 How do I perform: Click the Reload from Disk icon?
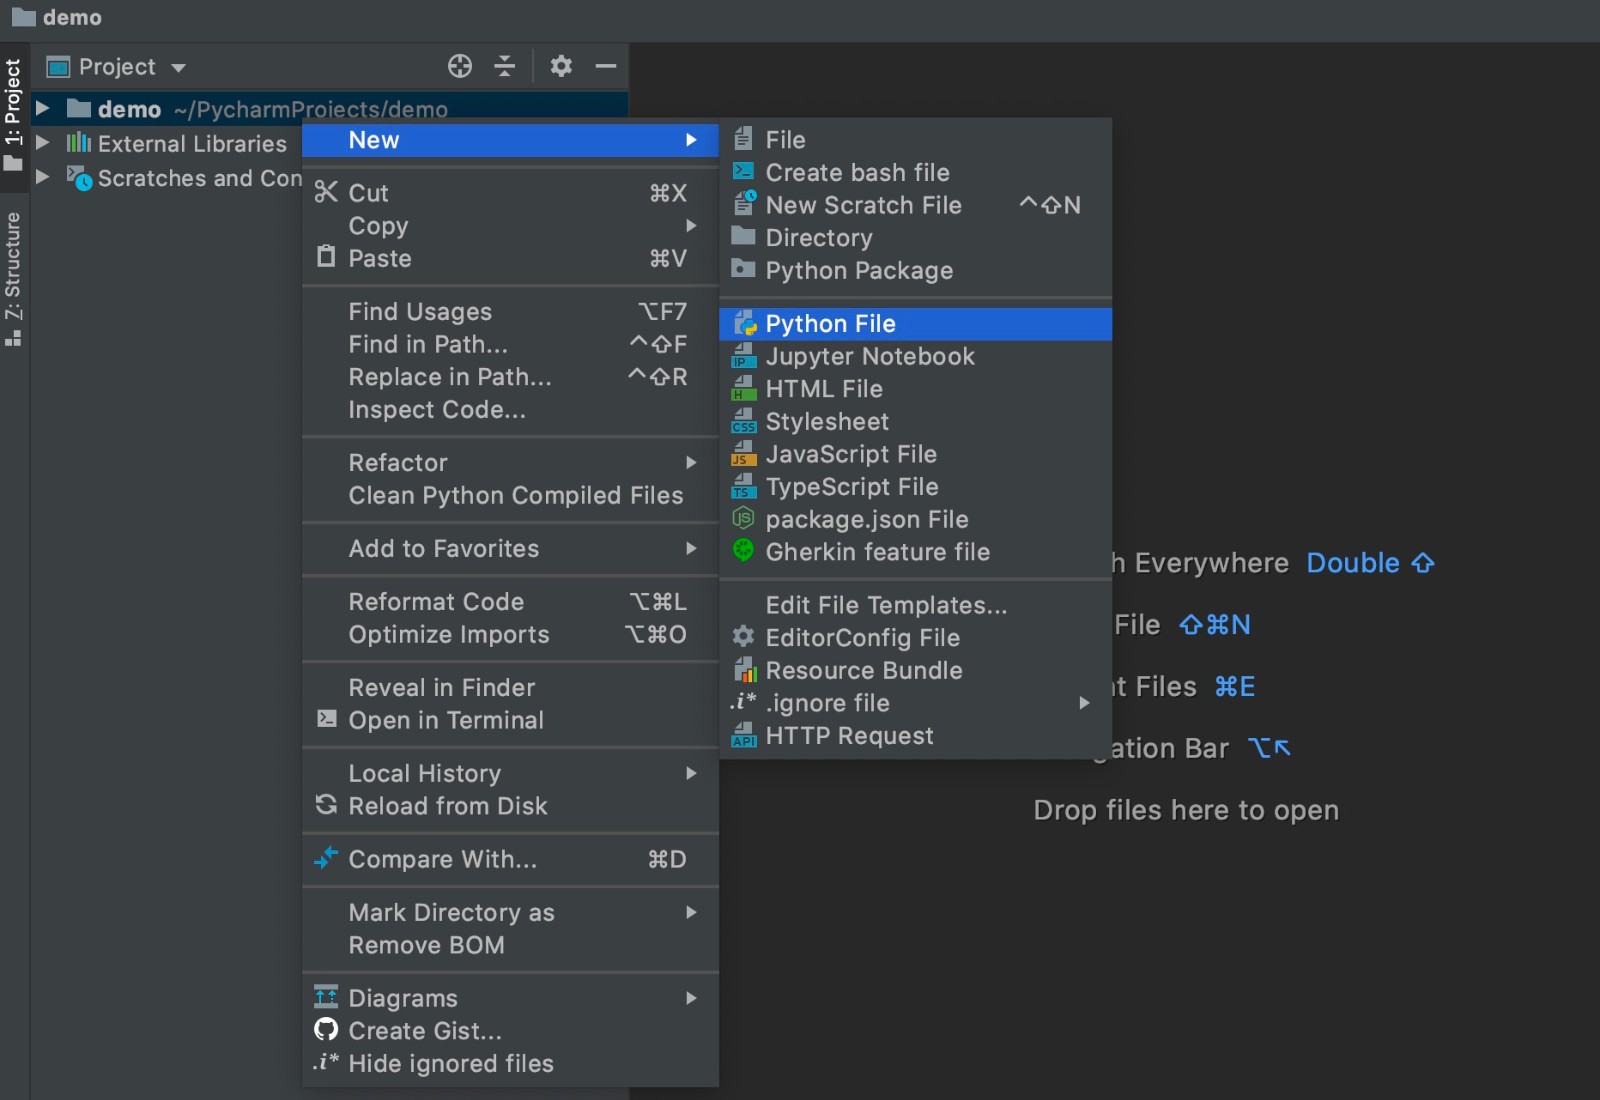pos(326,804)
